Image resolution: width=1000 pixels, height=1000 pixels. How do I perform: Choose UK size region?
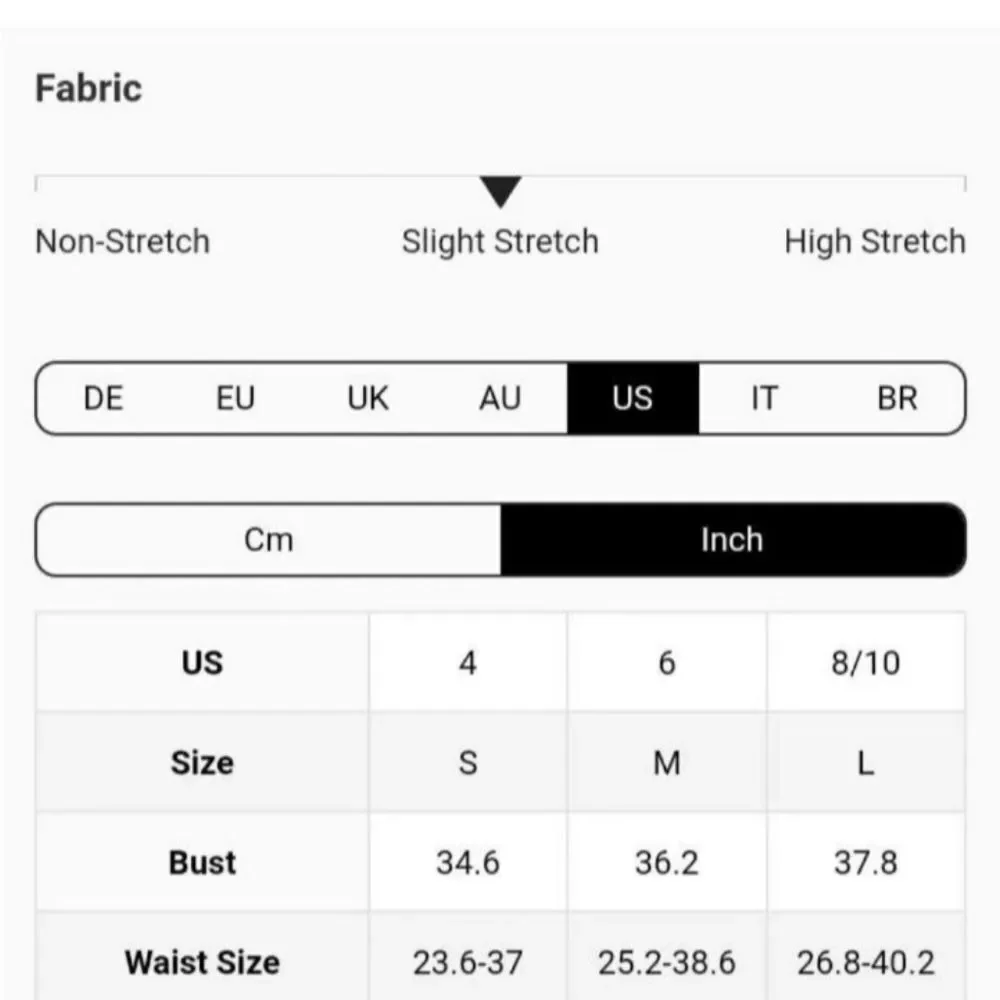click(368, 398)
